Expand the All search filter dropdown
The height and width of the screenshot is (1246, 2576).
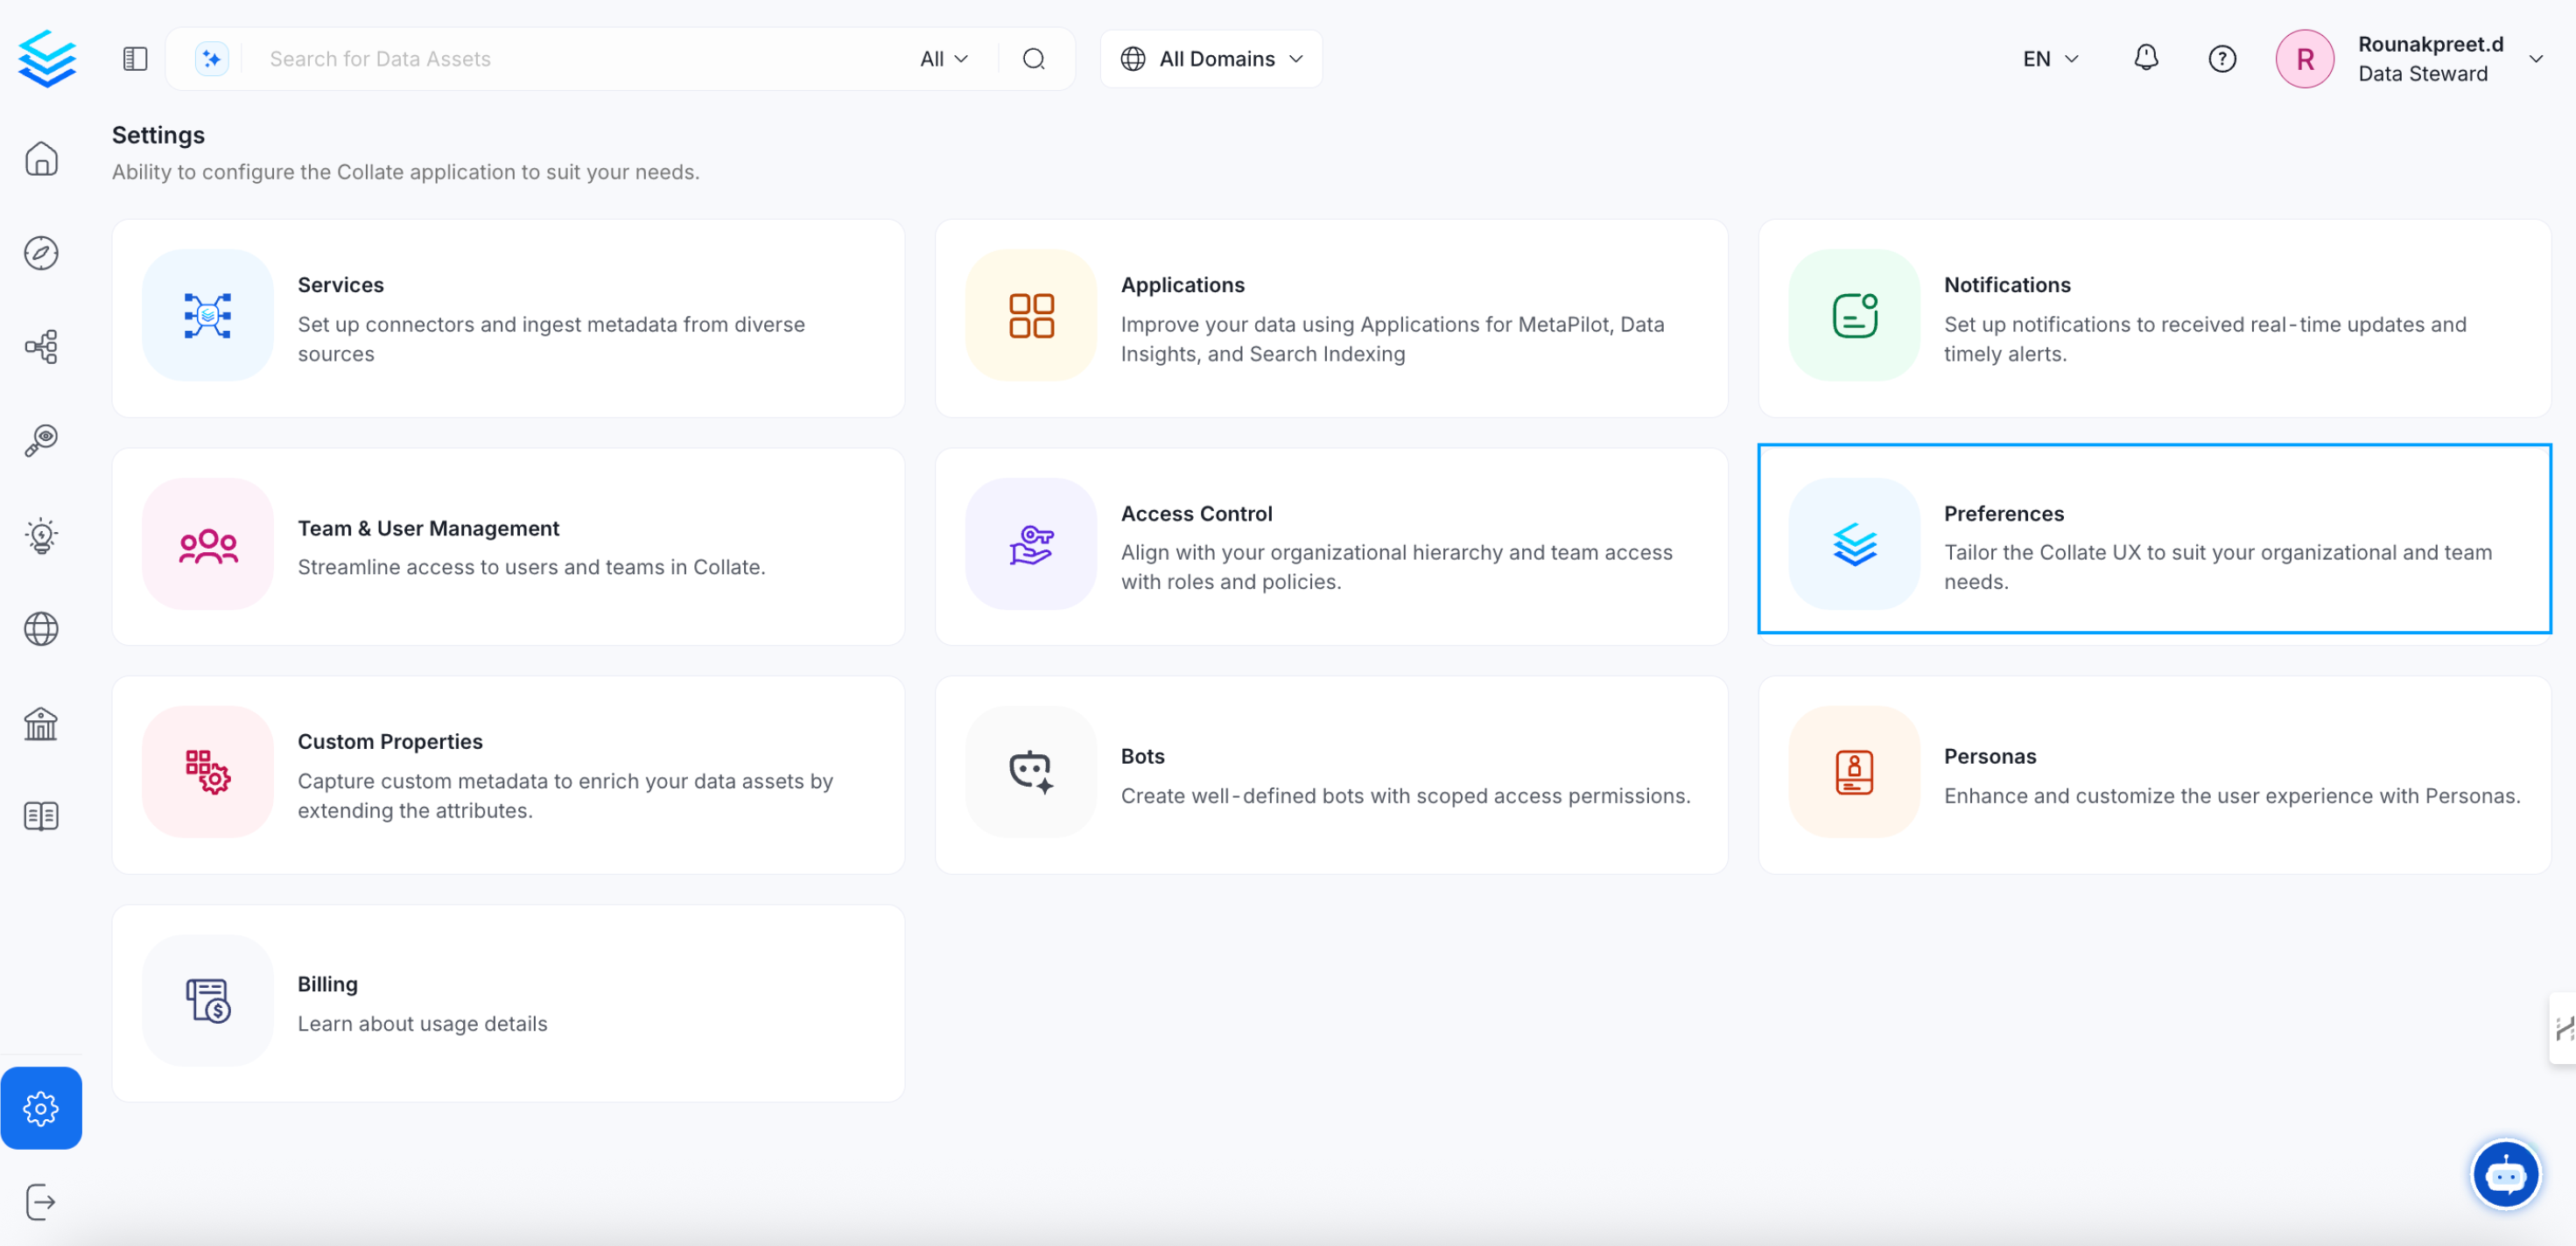pos(943,59)
